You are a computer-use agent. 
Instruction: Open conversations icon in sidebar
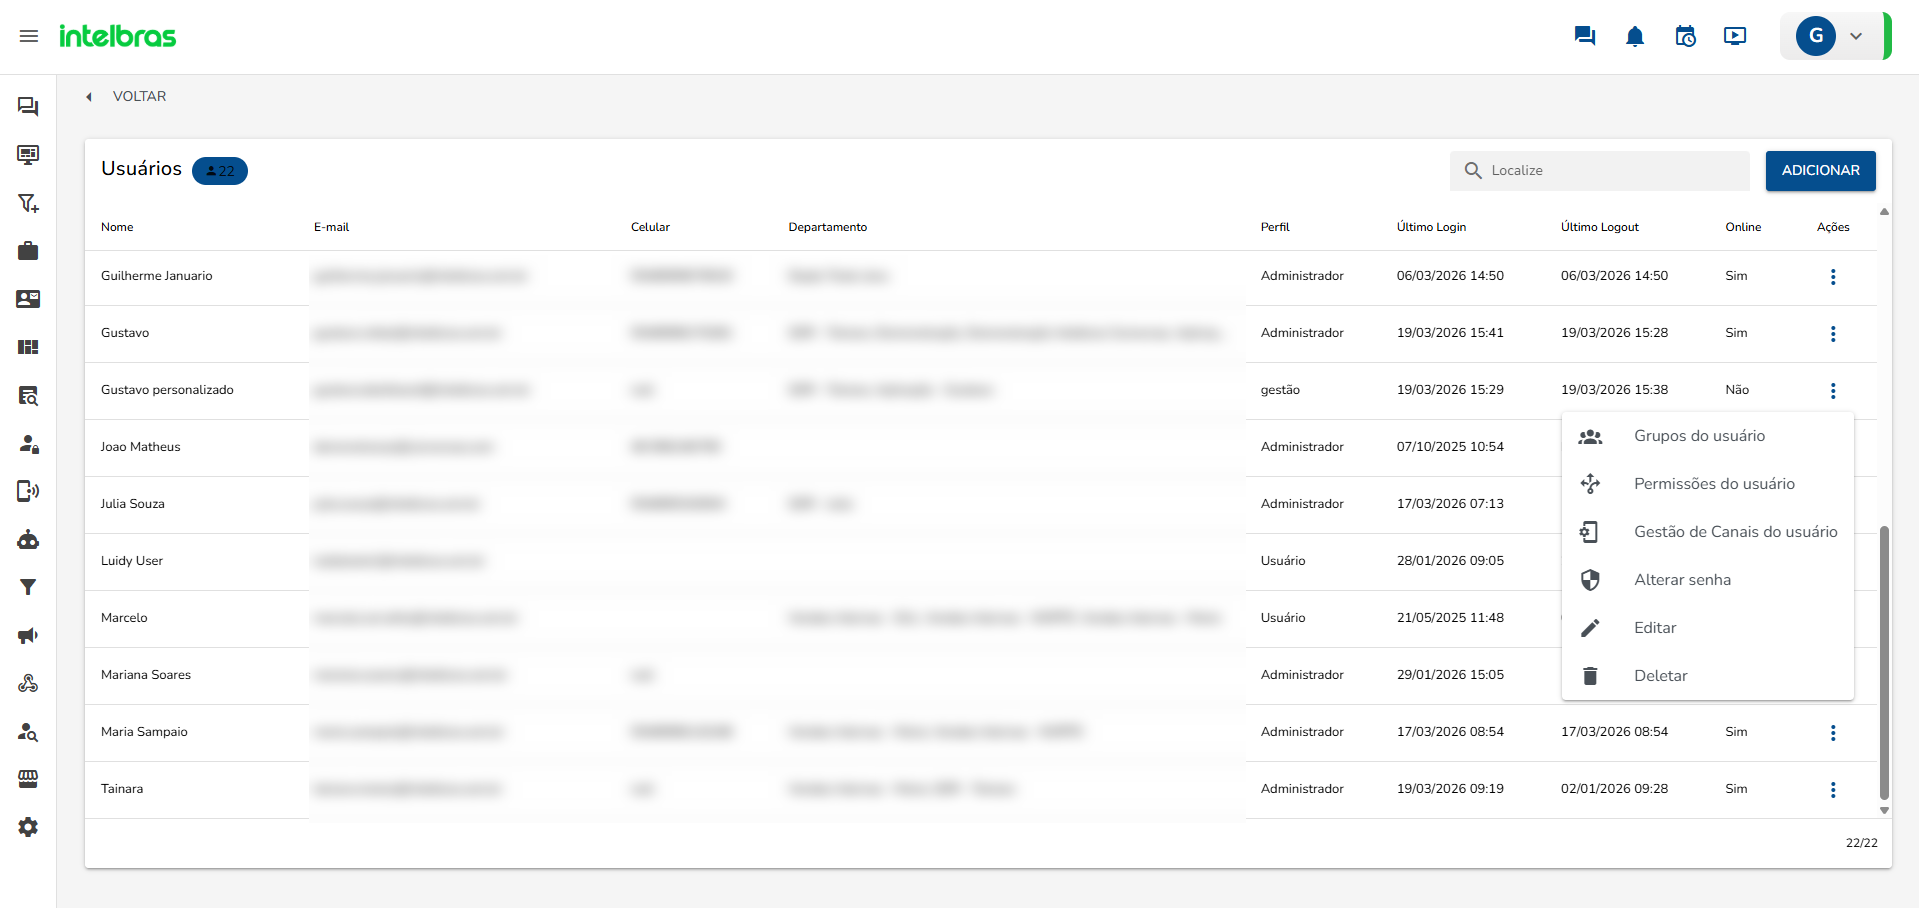coord(28,106)
